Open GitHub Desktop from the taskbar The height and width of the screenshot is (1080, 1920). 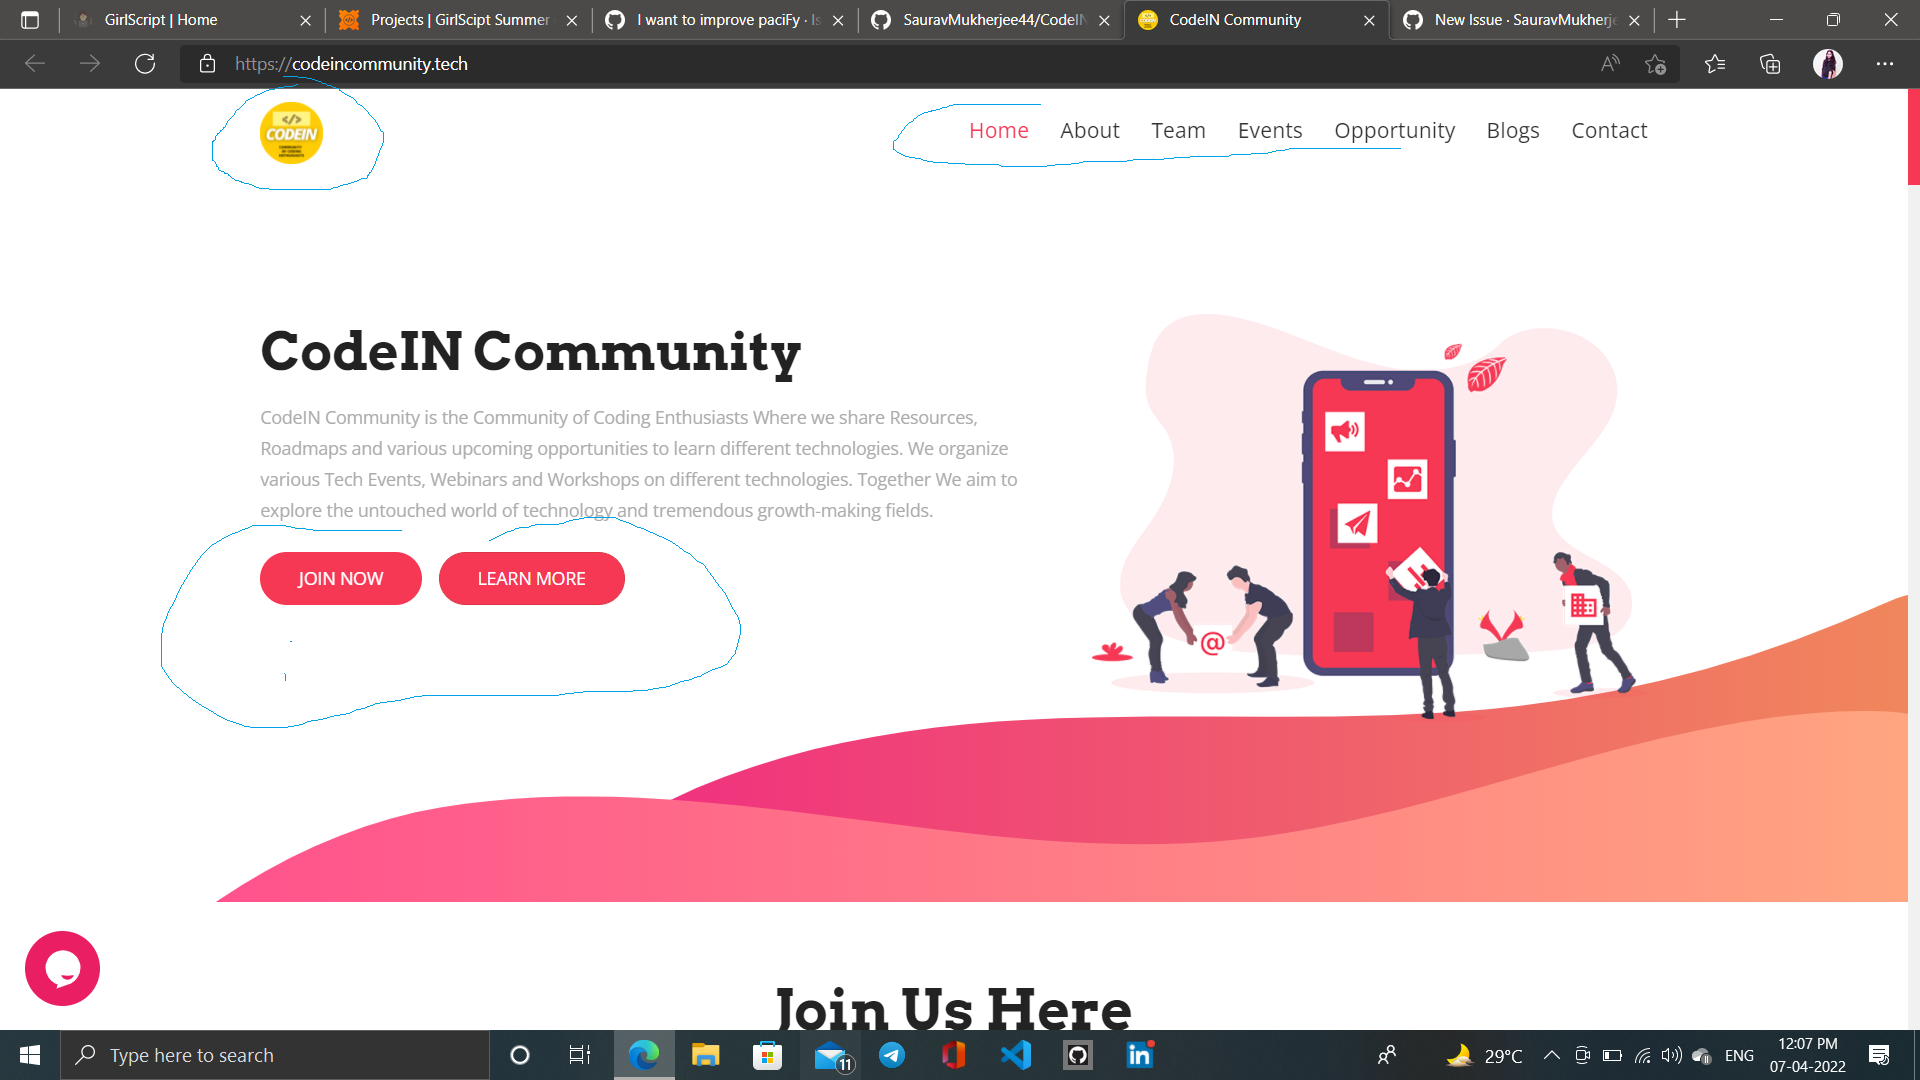click(1077, 1054)
